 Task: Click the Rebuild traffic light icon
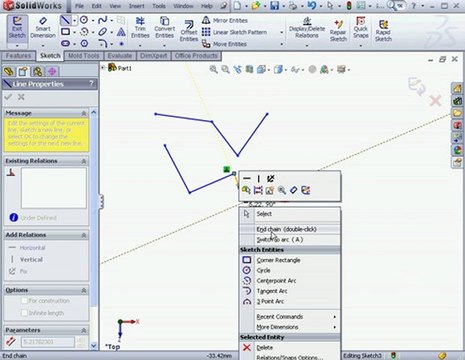point(349,6)
